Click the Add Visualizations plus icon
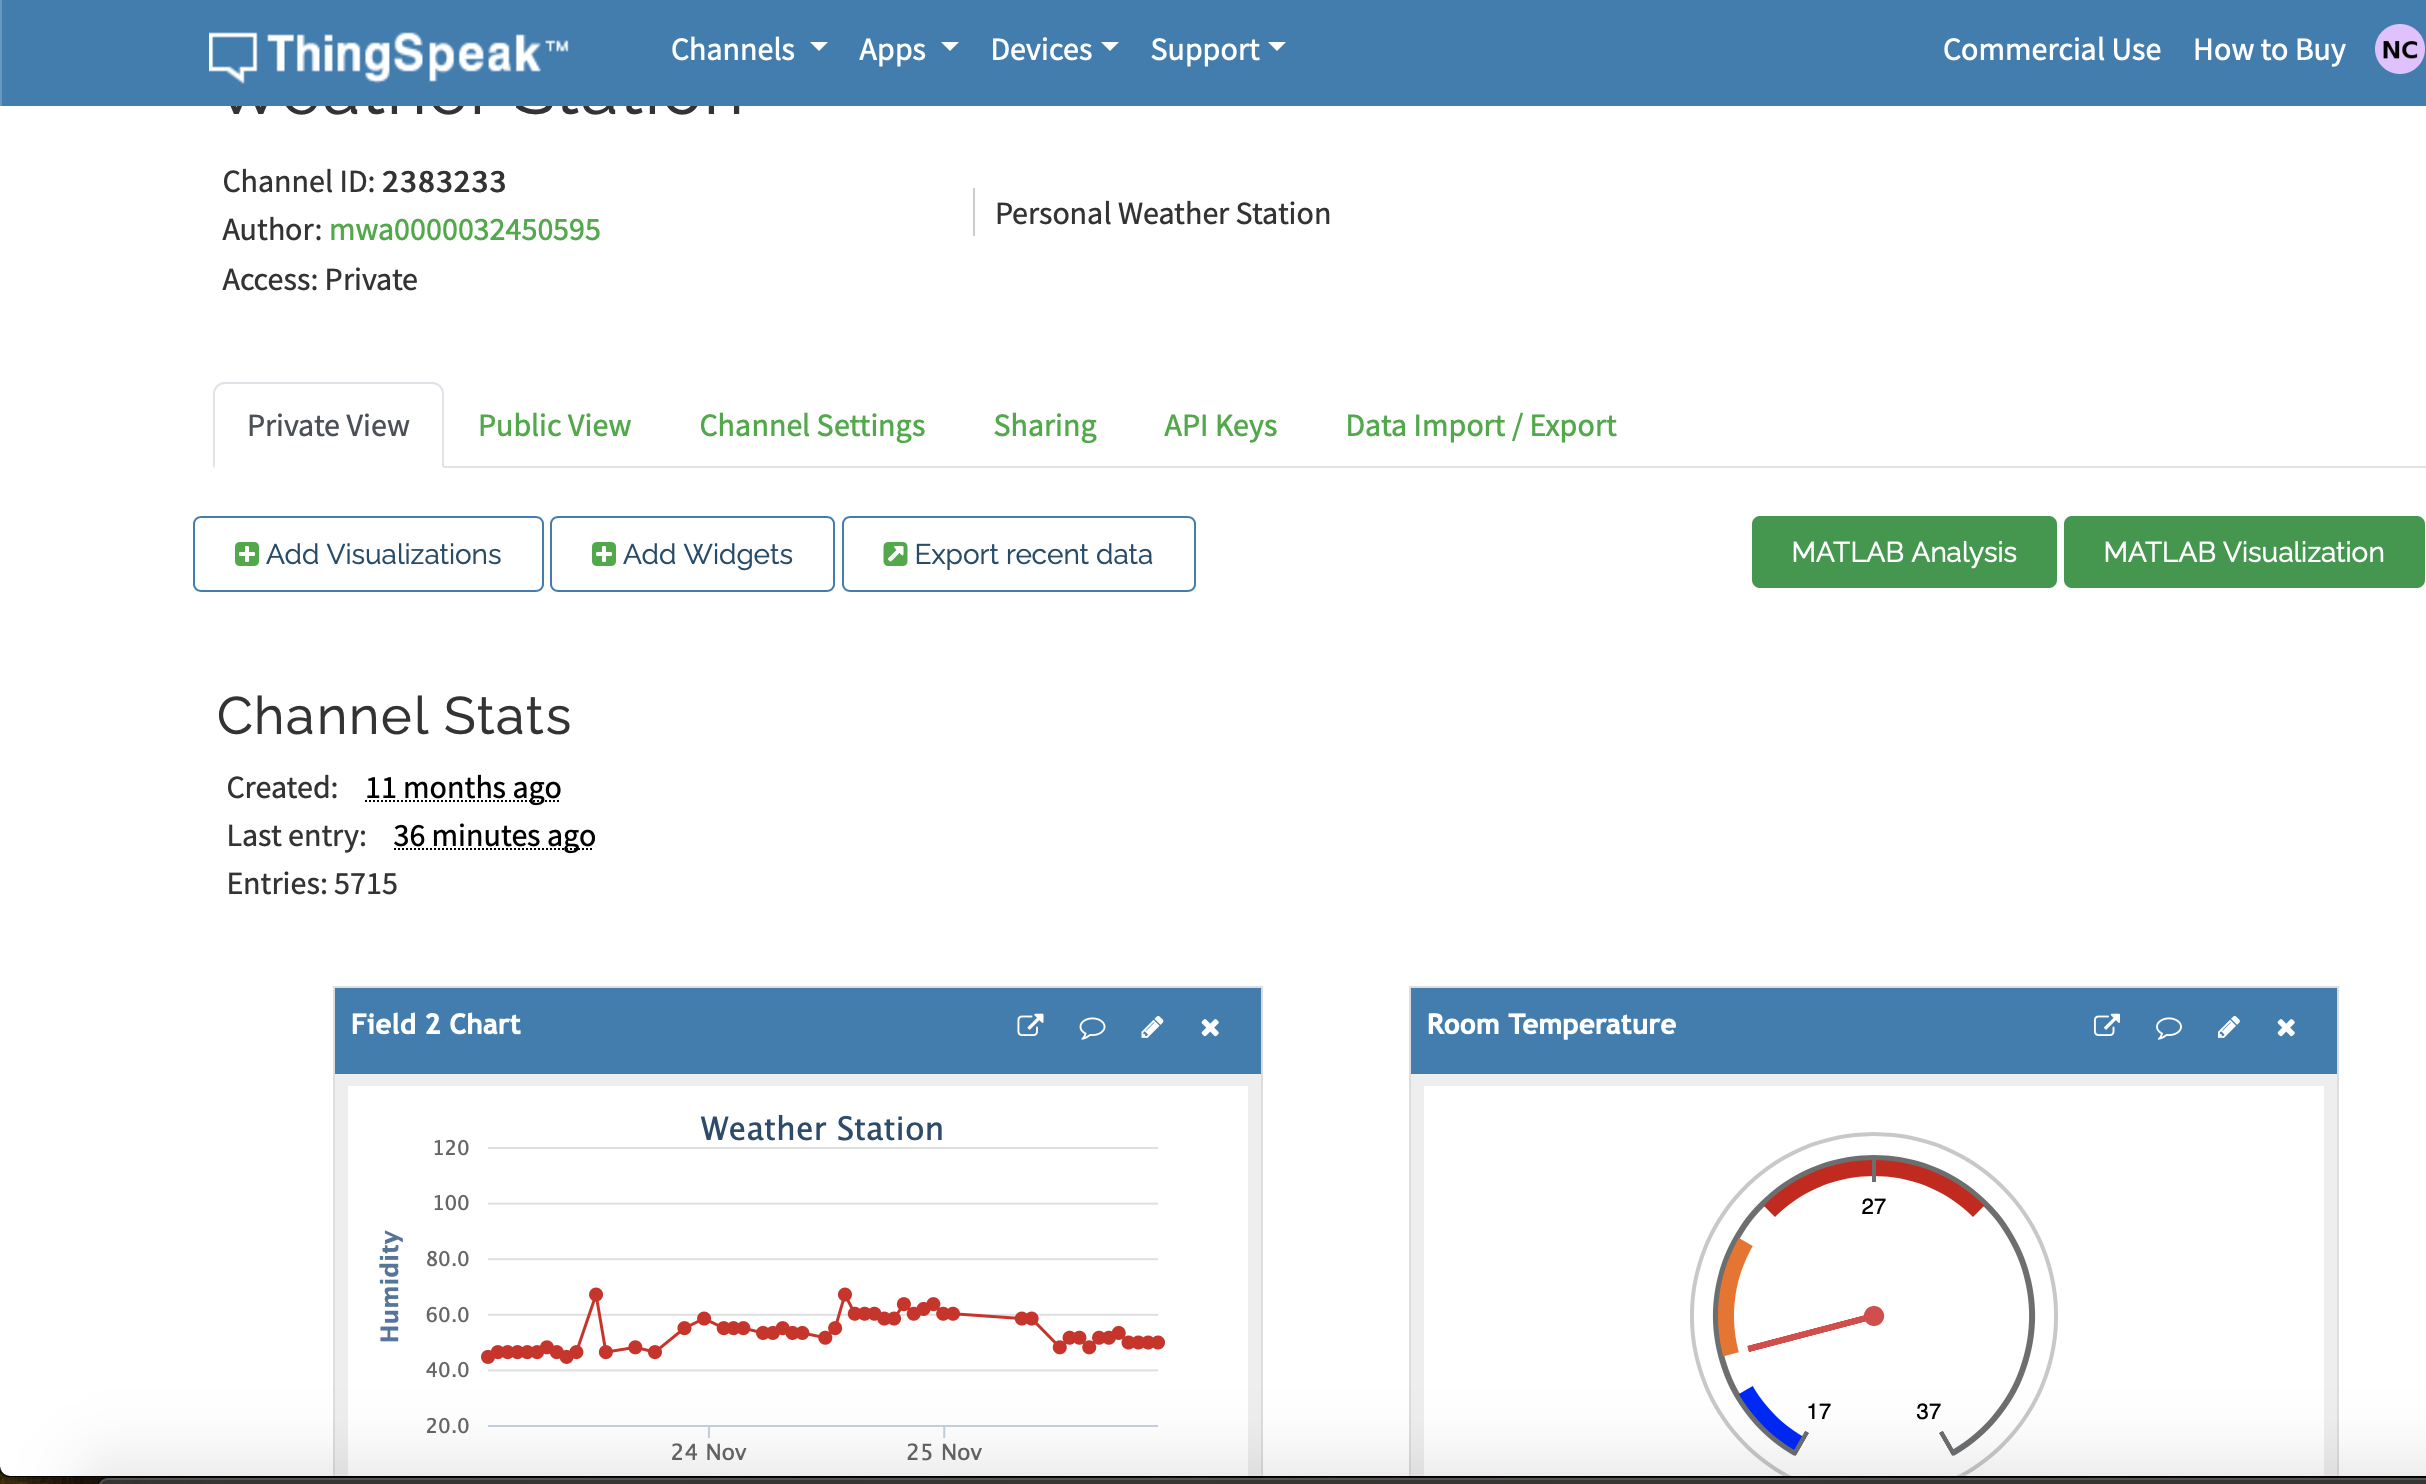Image resolution: width=2426 pixels, height=1484 pixels. point(244,553)
